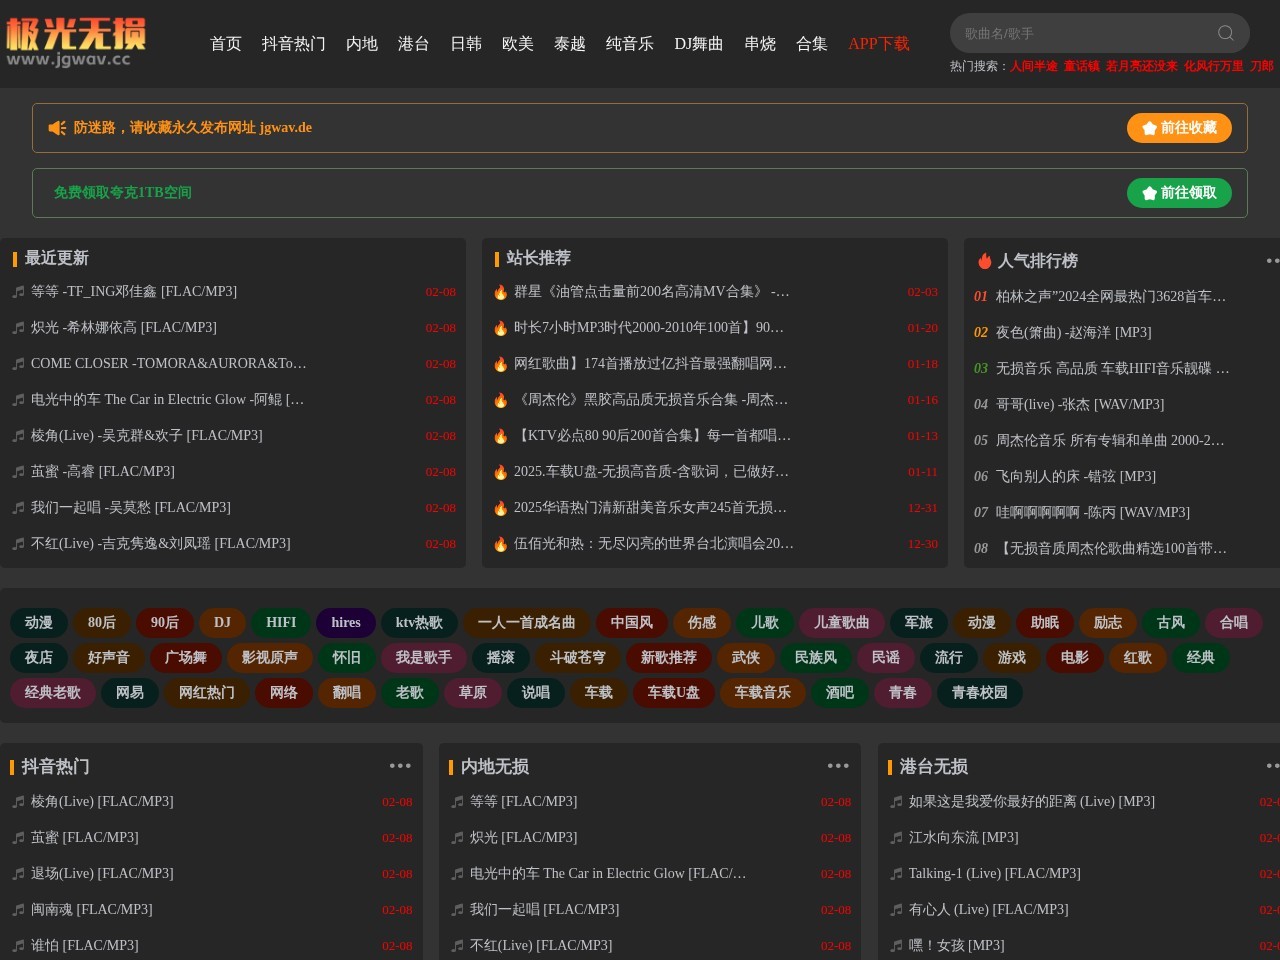Screen dimensions: 1280x960
Task: Click the 纯音乐 navigation tab
Action: [x=629, y=44]
